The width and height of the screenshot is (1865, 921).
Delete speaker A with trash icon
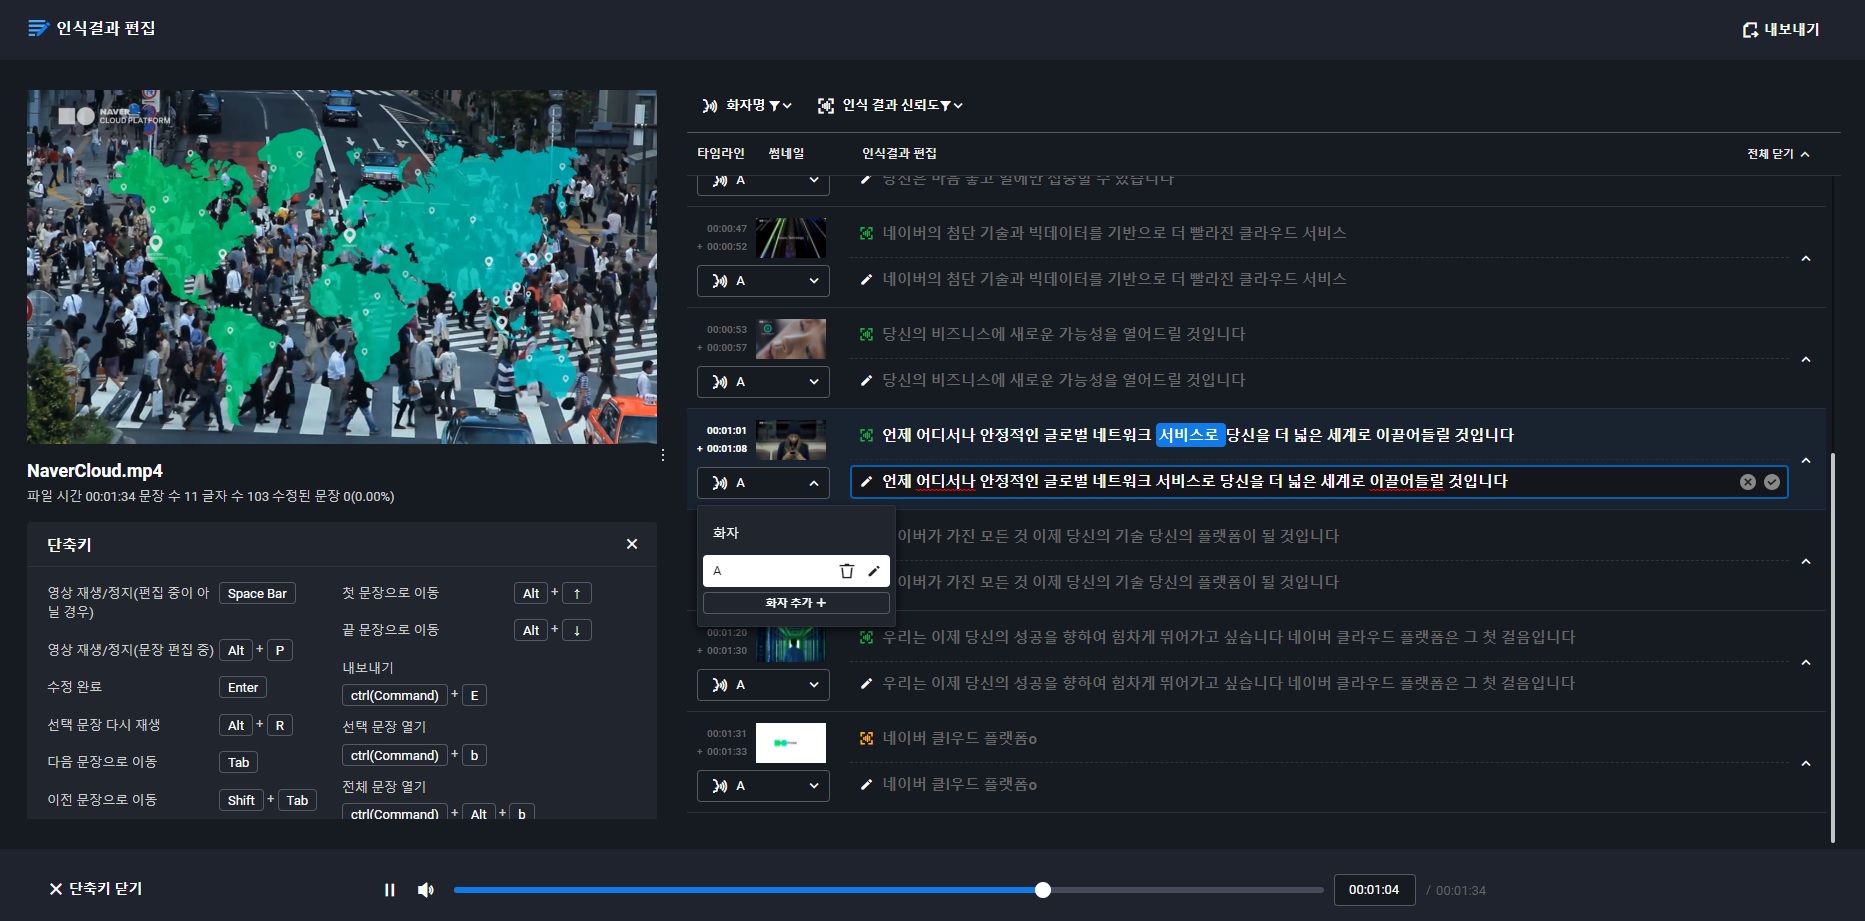point(847,571)
